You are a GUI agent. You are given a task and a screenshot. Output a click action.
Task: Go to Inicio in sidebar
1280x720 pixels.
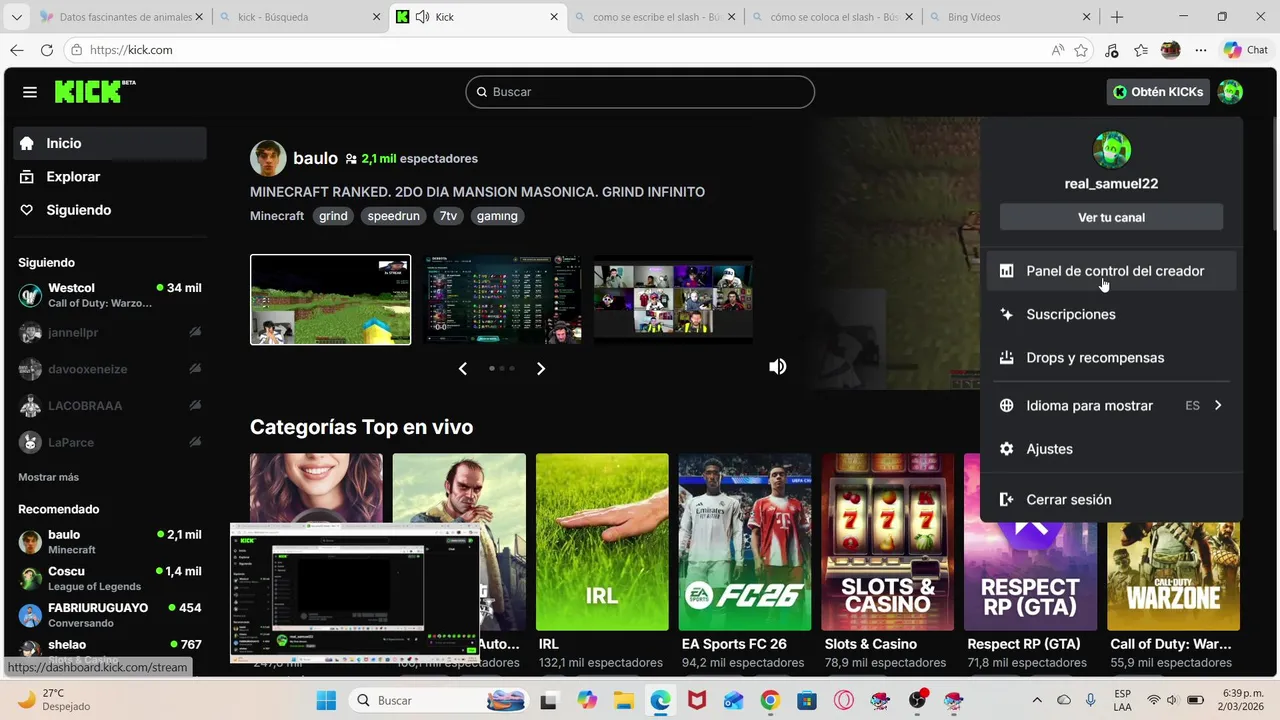pyautogui.click(x=110, y=143)
